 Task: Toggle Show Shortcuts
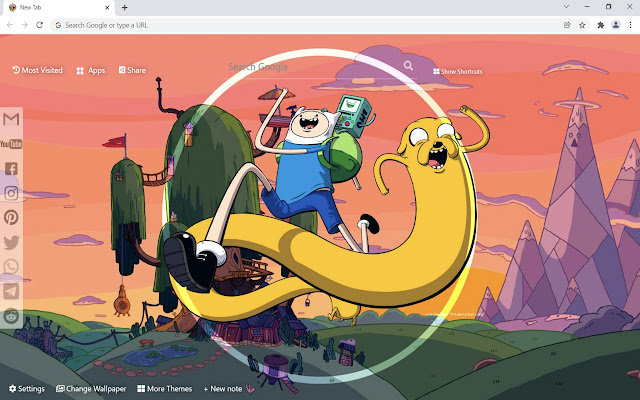[x=458, y=71]
